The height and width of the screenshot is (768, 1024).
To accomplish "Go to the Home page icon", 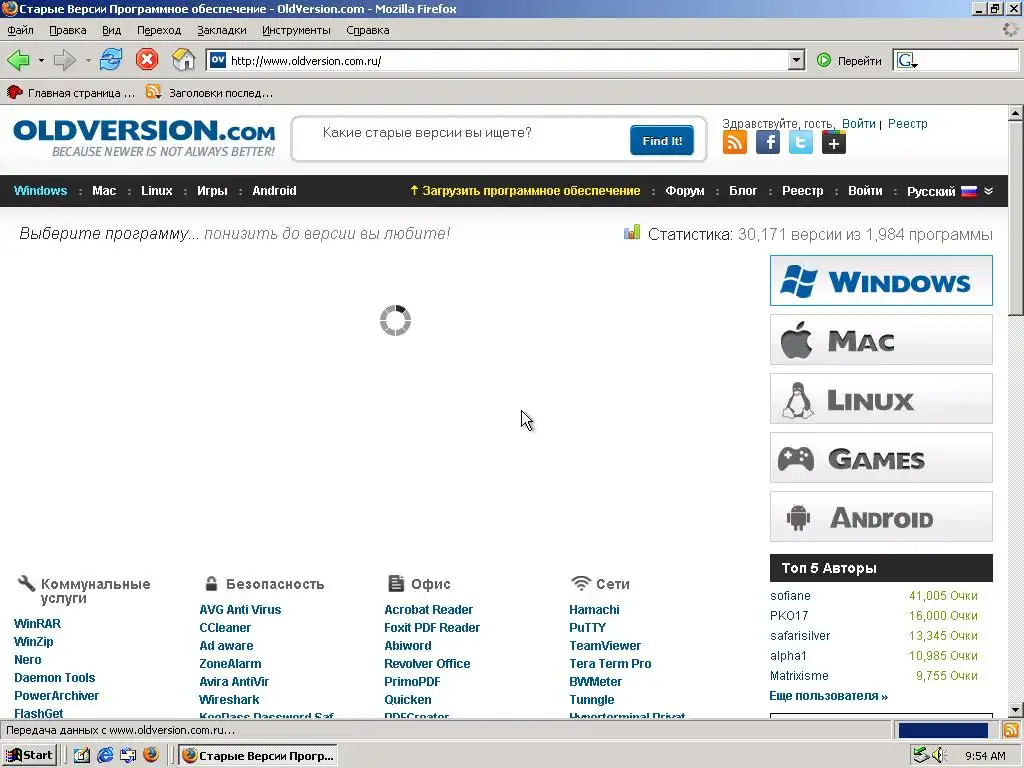I will [184, 60].
